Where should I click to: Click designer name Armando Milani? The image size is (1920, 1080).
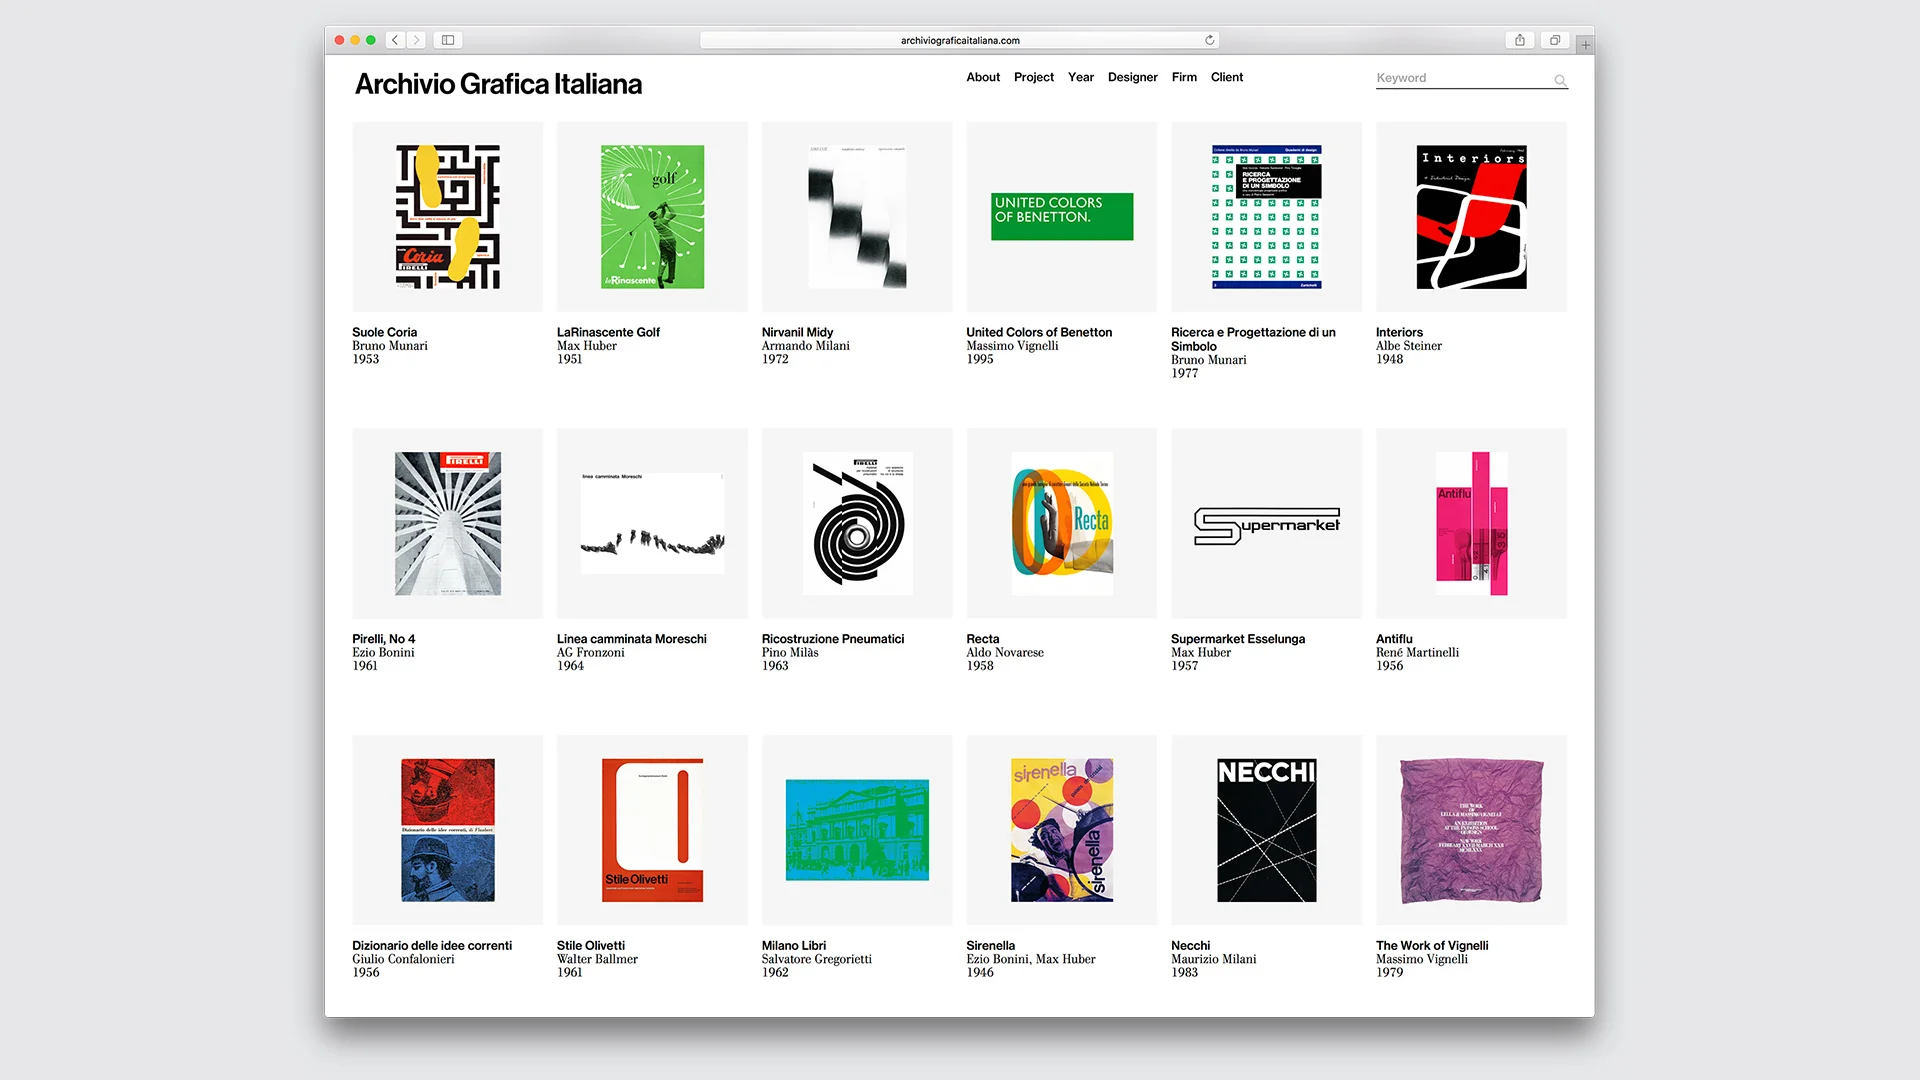(x=805, y=346)
